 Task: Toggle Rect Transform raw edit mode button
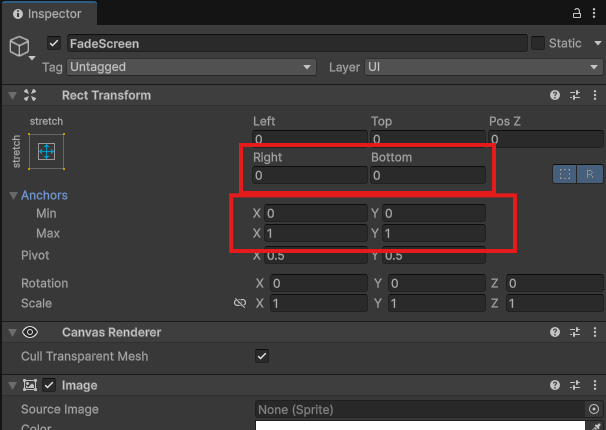[590, 174]
